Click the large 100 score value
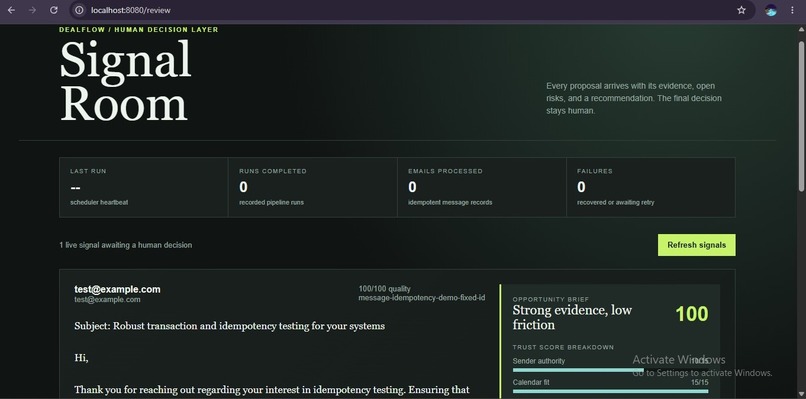The width and height of the screenshot is (806, 399). pos(691,314)
